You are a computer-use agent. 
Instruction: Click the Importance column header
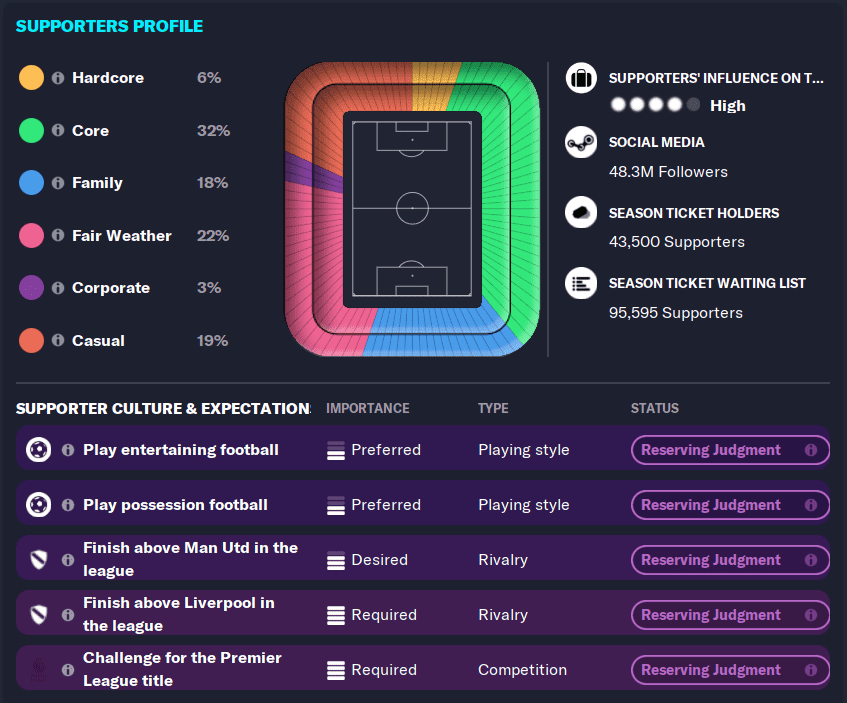pyautogui.click(x=368, y=408)
